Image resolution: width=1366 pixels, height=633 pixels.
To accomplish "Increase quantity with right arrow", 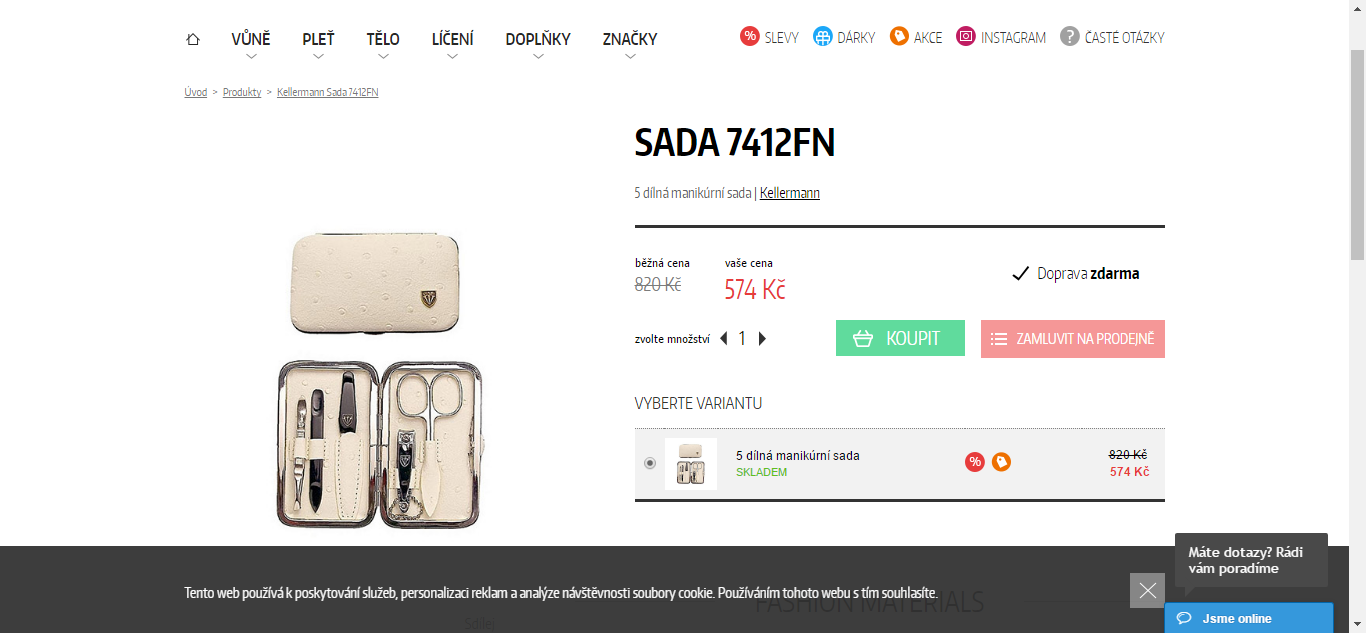I will coord(762,339).
